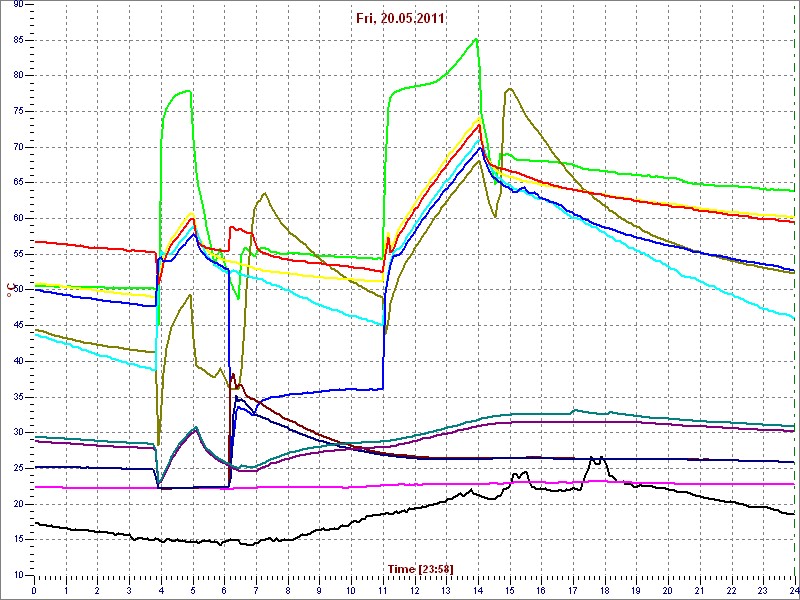Click hour 14 on the time axis
The width and height of the screenshot is (800, 600).
click(x=478, y=588)
